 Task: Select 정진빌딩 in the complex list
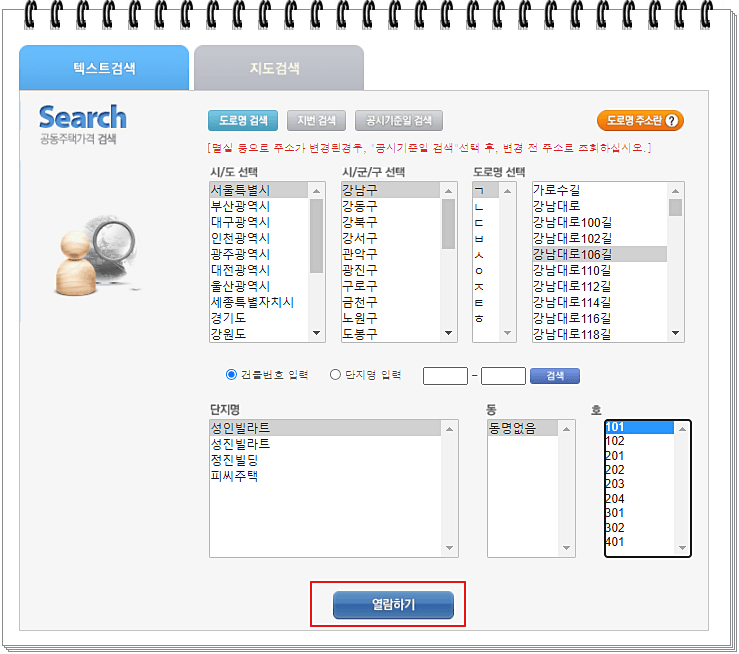click(325, 460)
